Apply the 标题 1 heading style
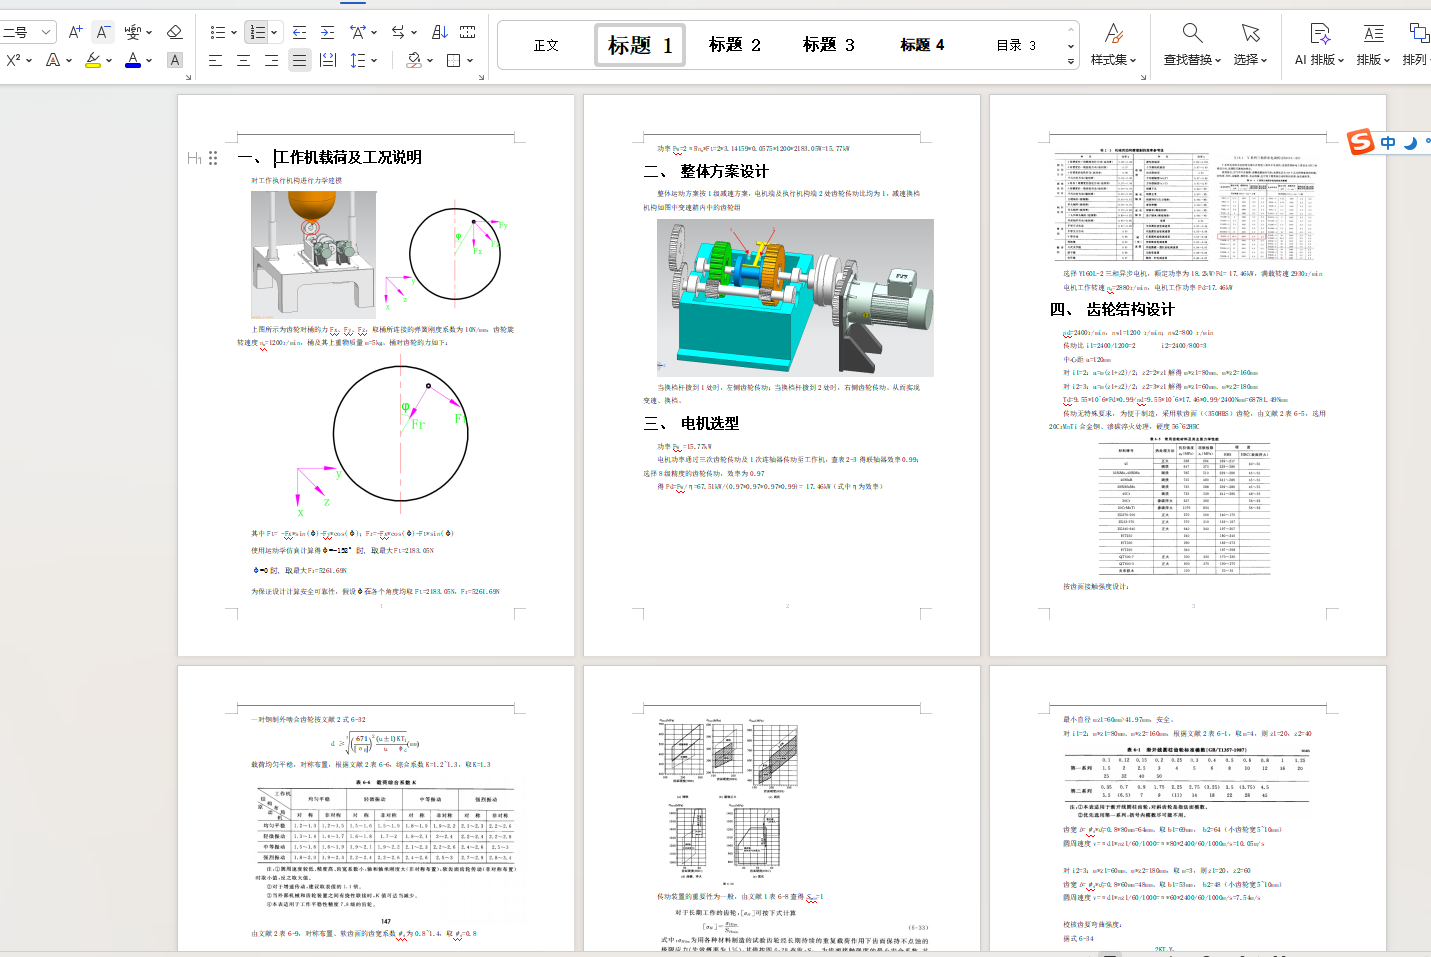 pyautogui.click(x=640, y=45)
